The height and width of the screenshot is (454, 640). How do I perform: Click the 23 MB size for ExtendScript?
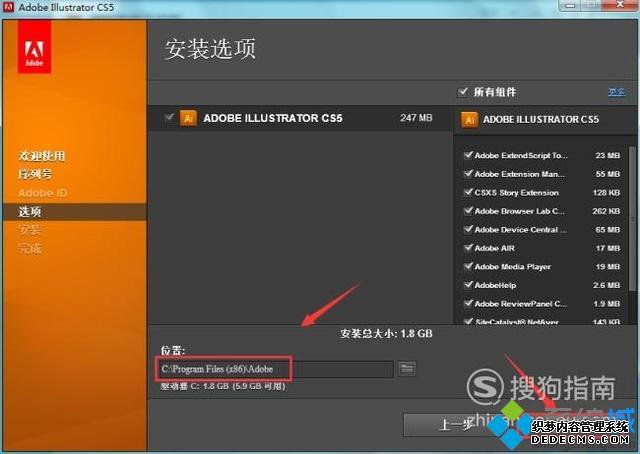[607, 156]
